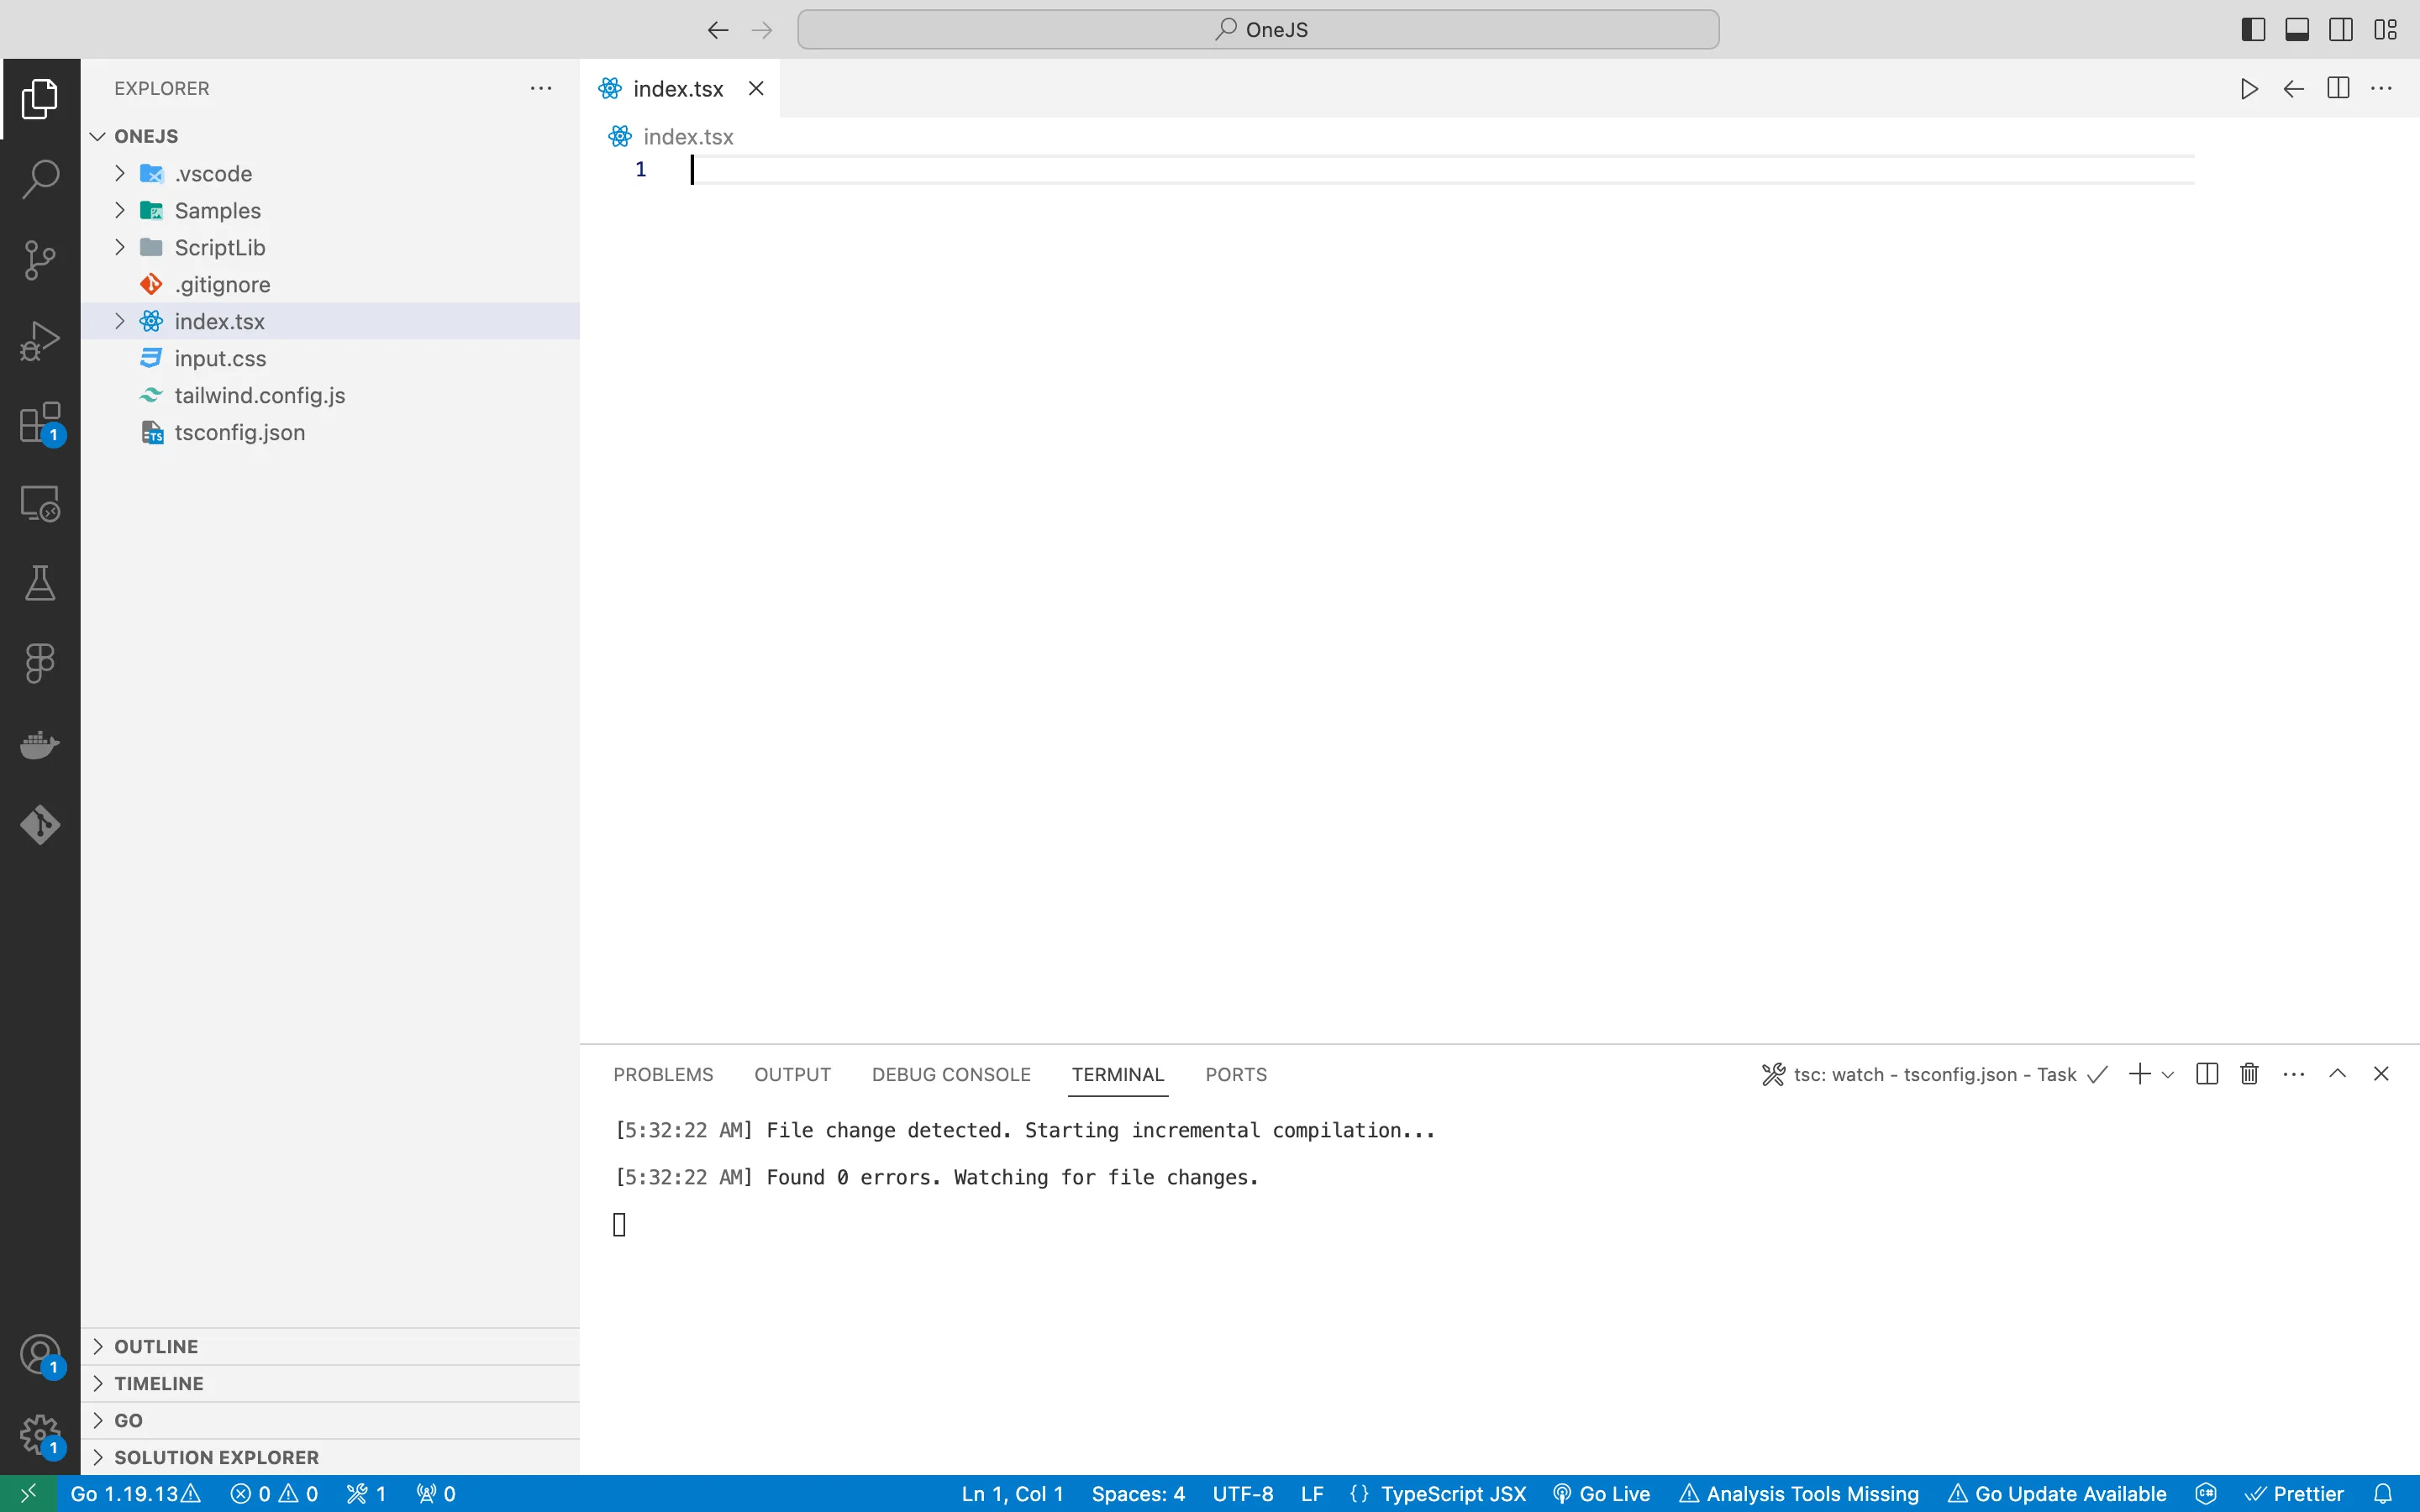Open the Search view icon
The width and height of the screenshot is (2420, 1512).
click(40, 180)
